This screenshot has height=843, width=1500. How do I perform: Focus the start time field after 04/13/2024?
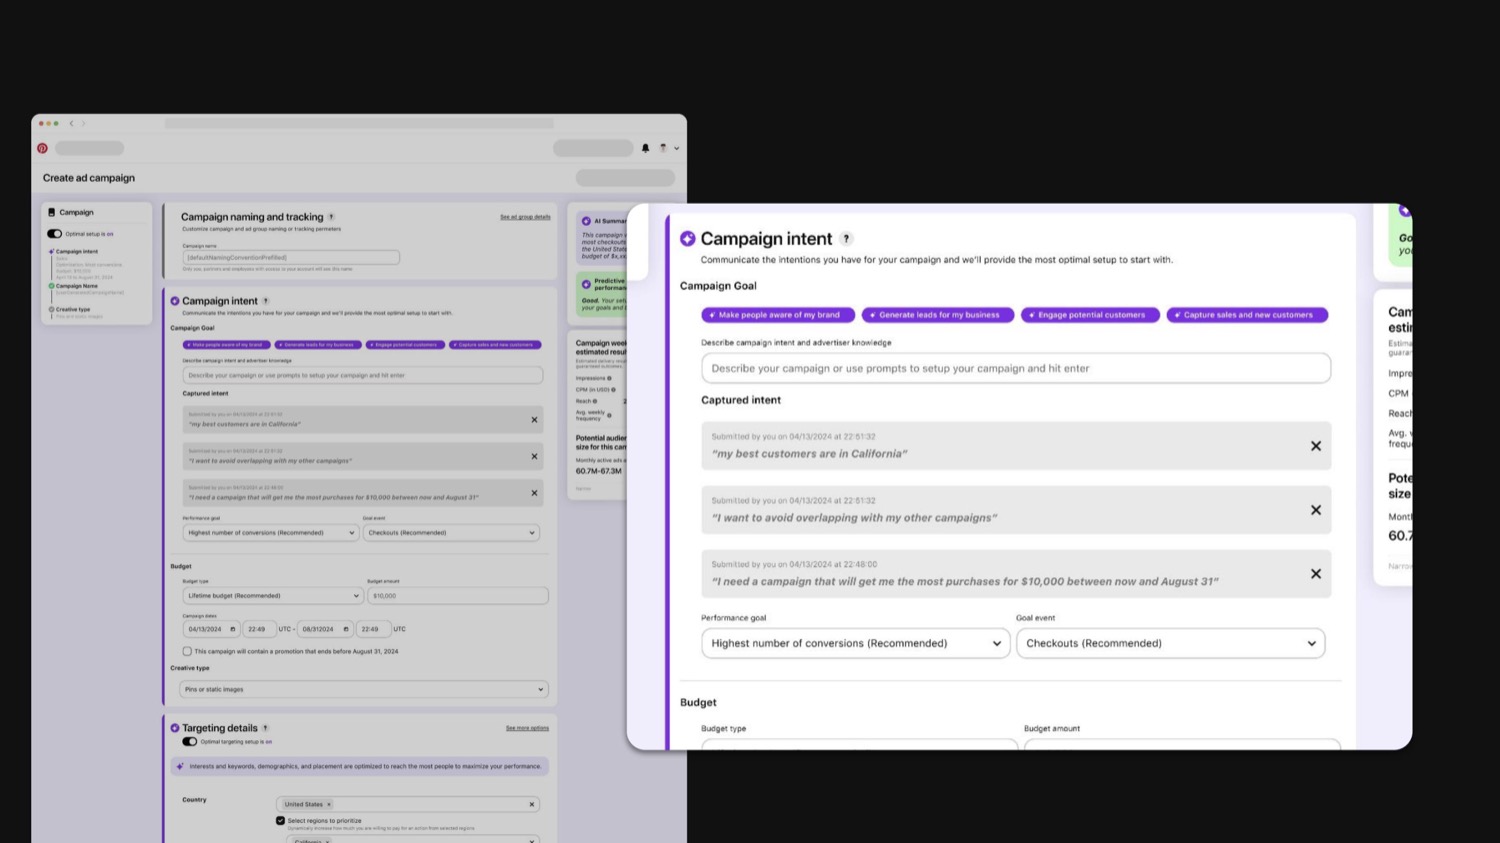[259, 629]
